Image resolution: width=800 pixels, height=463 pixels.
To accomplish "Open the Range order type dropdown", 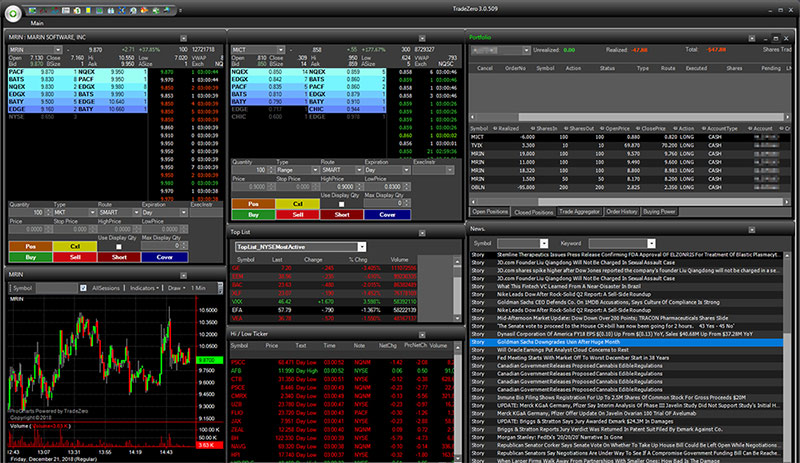I will click(315, 170).
